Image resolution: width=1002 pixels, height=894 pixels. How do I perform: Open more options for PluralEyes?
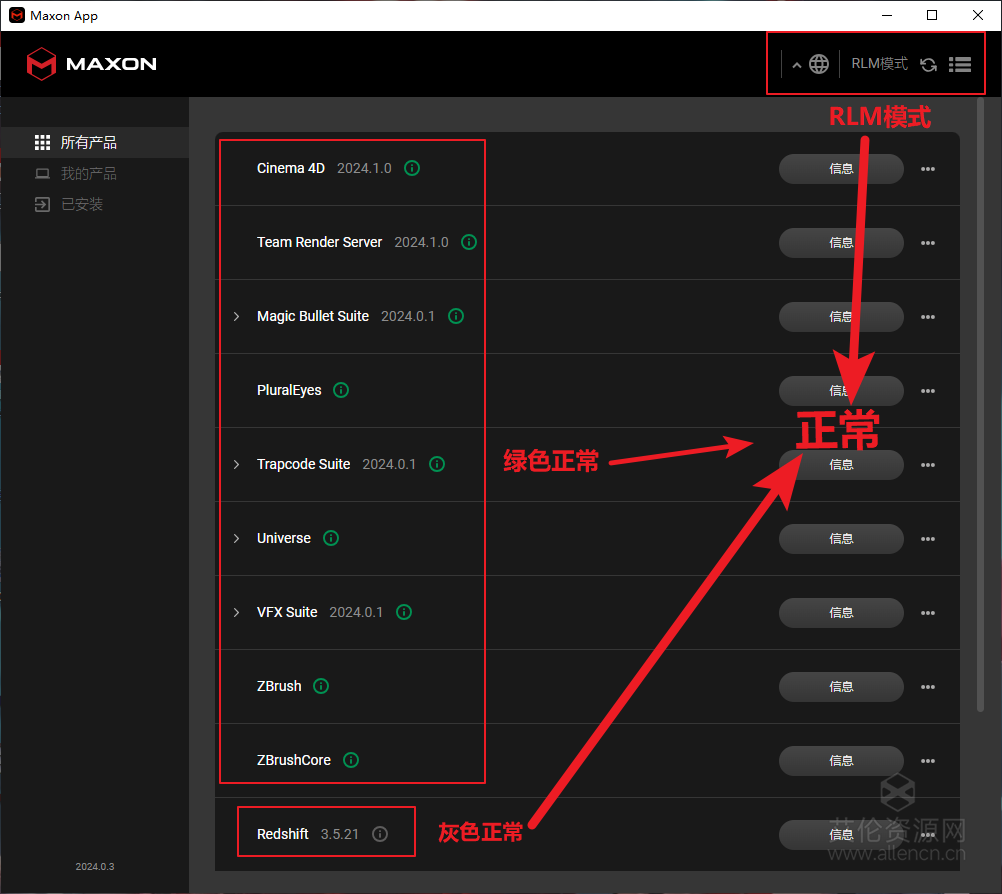928,390
